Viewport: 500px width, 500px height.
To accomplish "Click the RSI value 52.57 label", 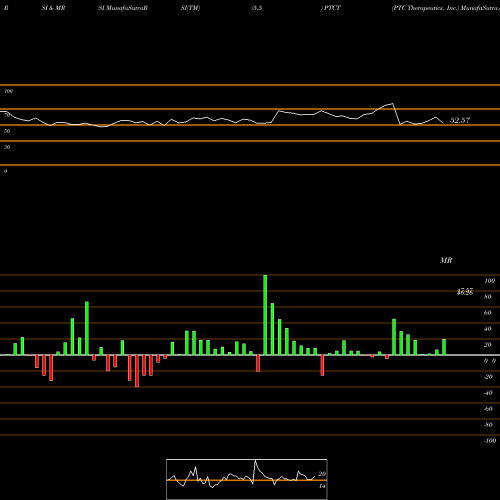I will coord(460,120).
